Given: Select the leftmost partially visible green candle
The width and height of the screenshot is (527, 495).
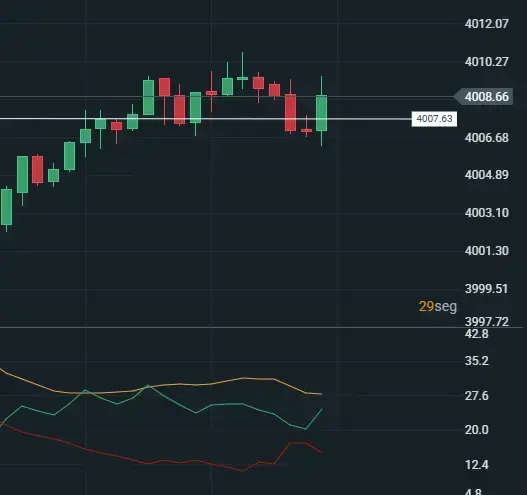Looking at the screenshot, I should point(6,208).
